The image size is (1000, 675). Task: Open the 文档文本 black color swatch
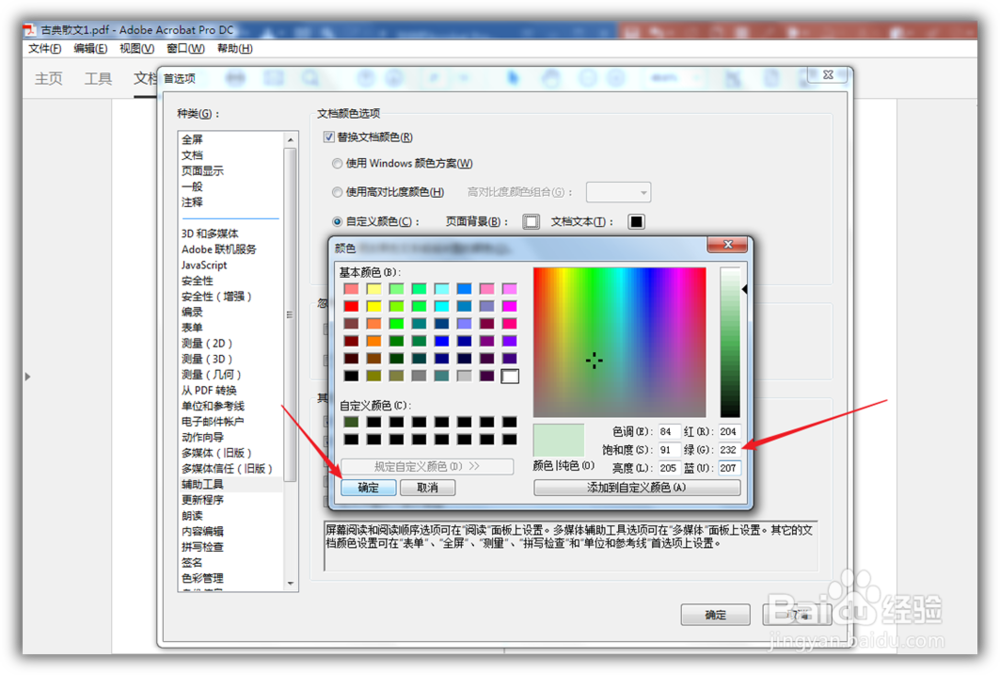pyautogui.click(x=636, y=221)
